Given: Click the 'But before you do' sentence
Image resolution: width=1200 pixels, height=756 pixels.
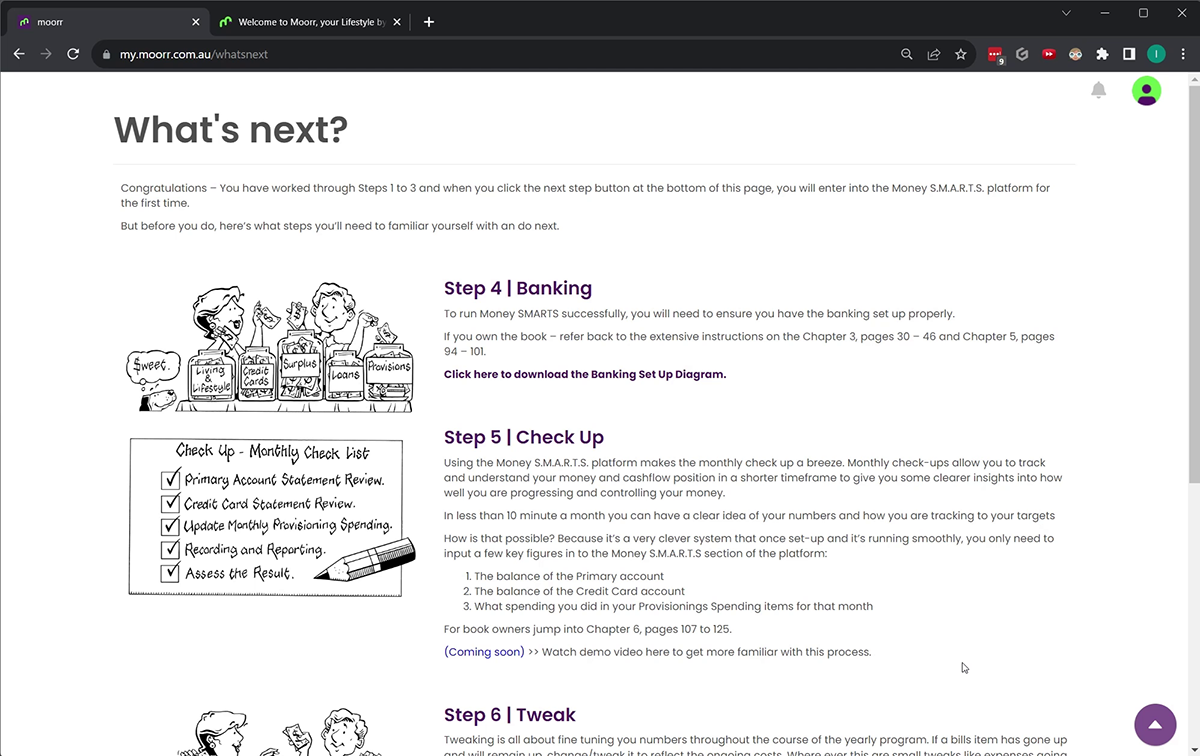Looking at the screenshot, I should (x=340, y=226).
